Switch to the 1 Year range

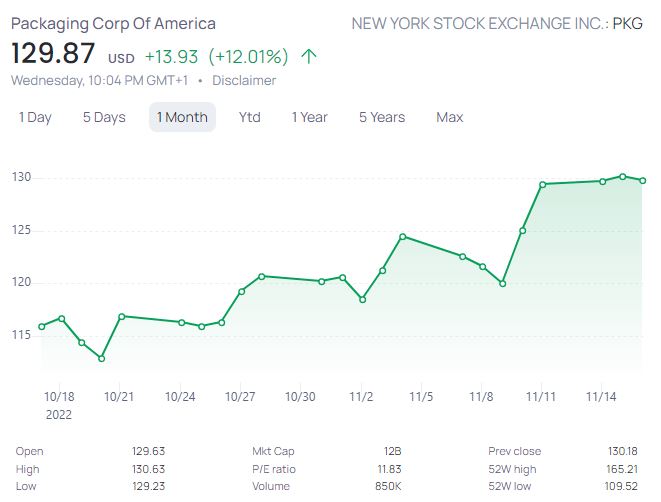(x=309, y=117)
